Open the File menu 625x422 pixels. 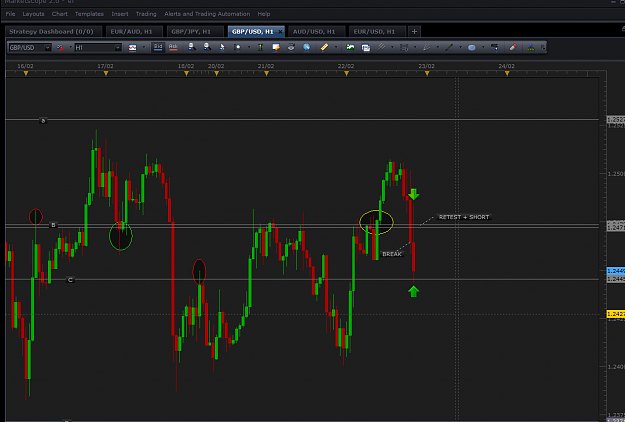[10, 14]
